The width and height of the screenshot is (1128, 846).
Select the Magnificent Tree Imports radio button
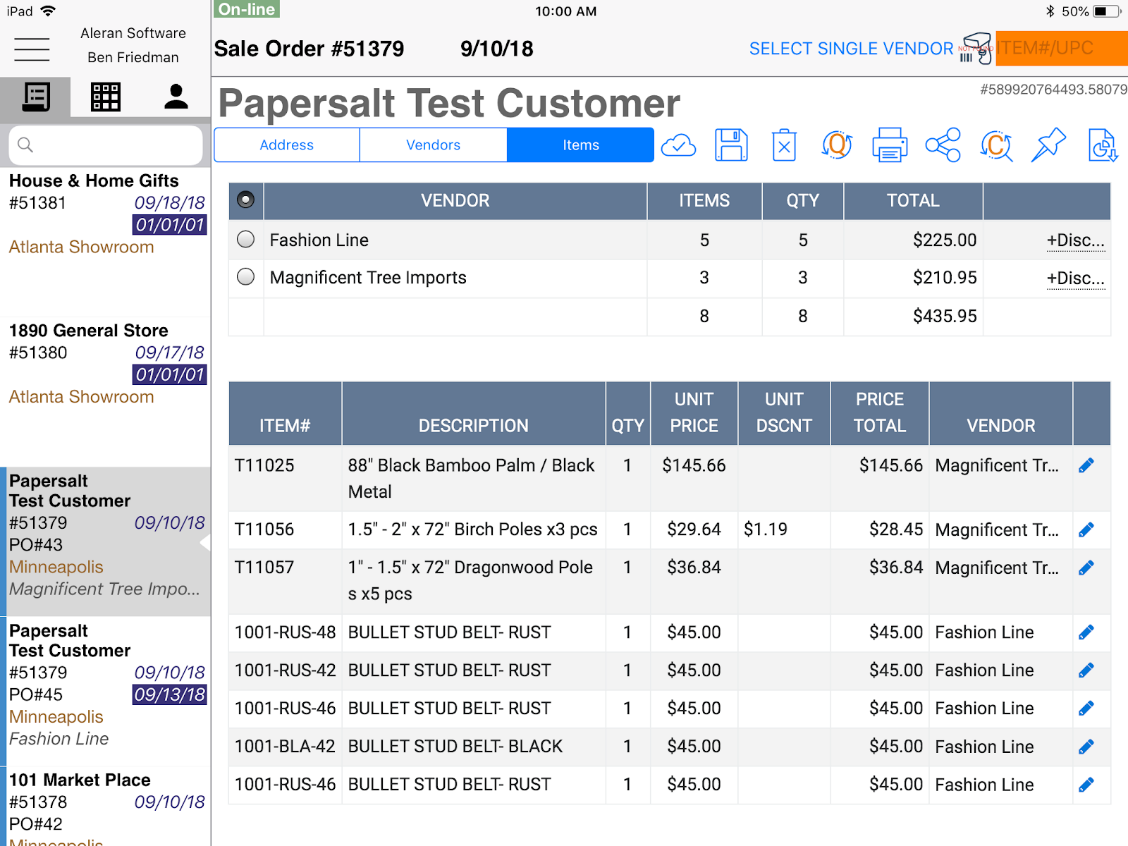(x=246, y=277)
